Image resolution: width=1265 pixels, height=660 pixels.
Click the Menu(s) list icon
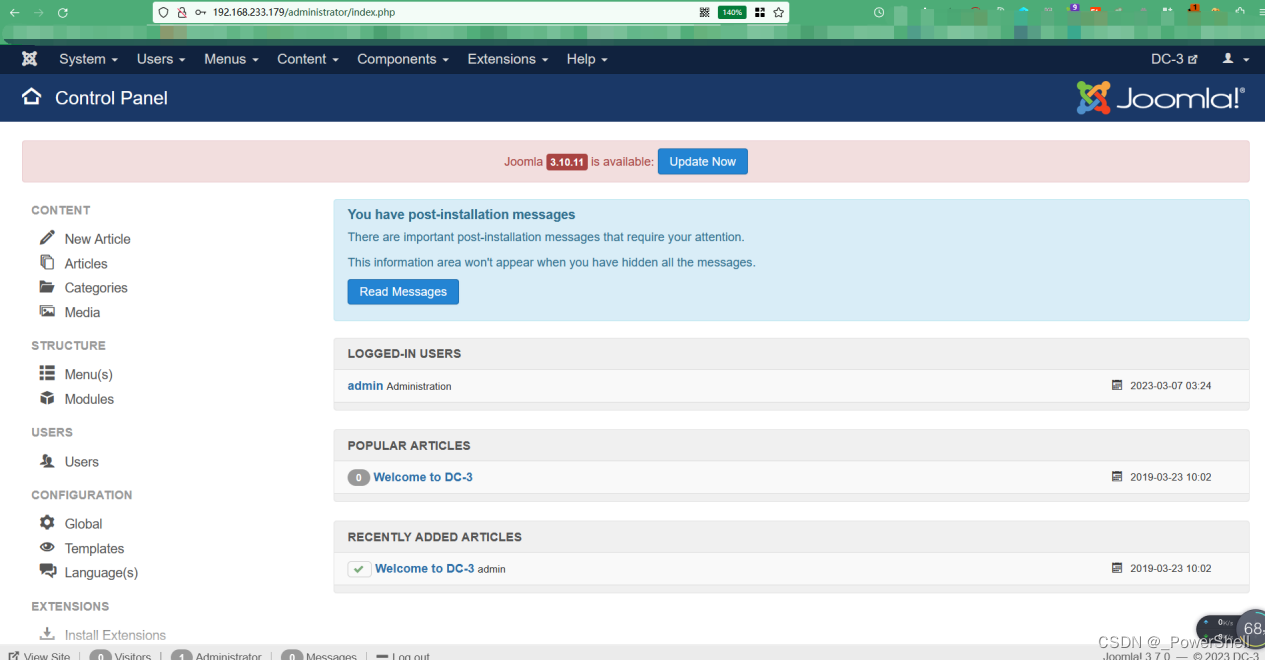click(x=47, y=373)
